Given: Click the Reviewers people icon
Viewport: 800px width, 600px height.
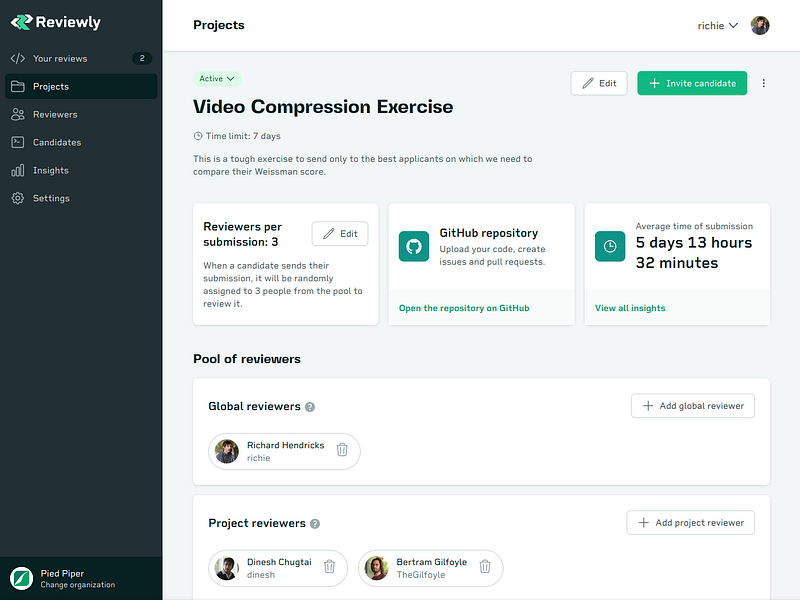Looking at the screenshot, I should click(x=18, y=114).
